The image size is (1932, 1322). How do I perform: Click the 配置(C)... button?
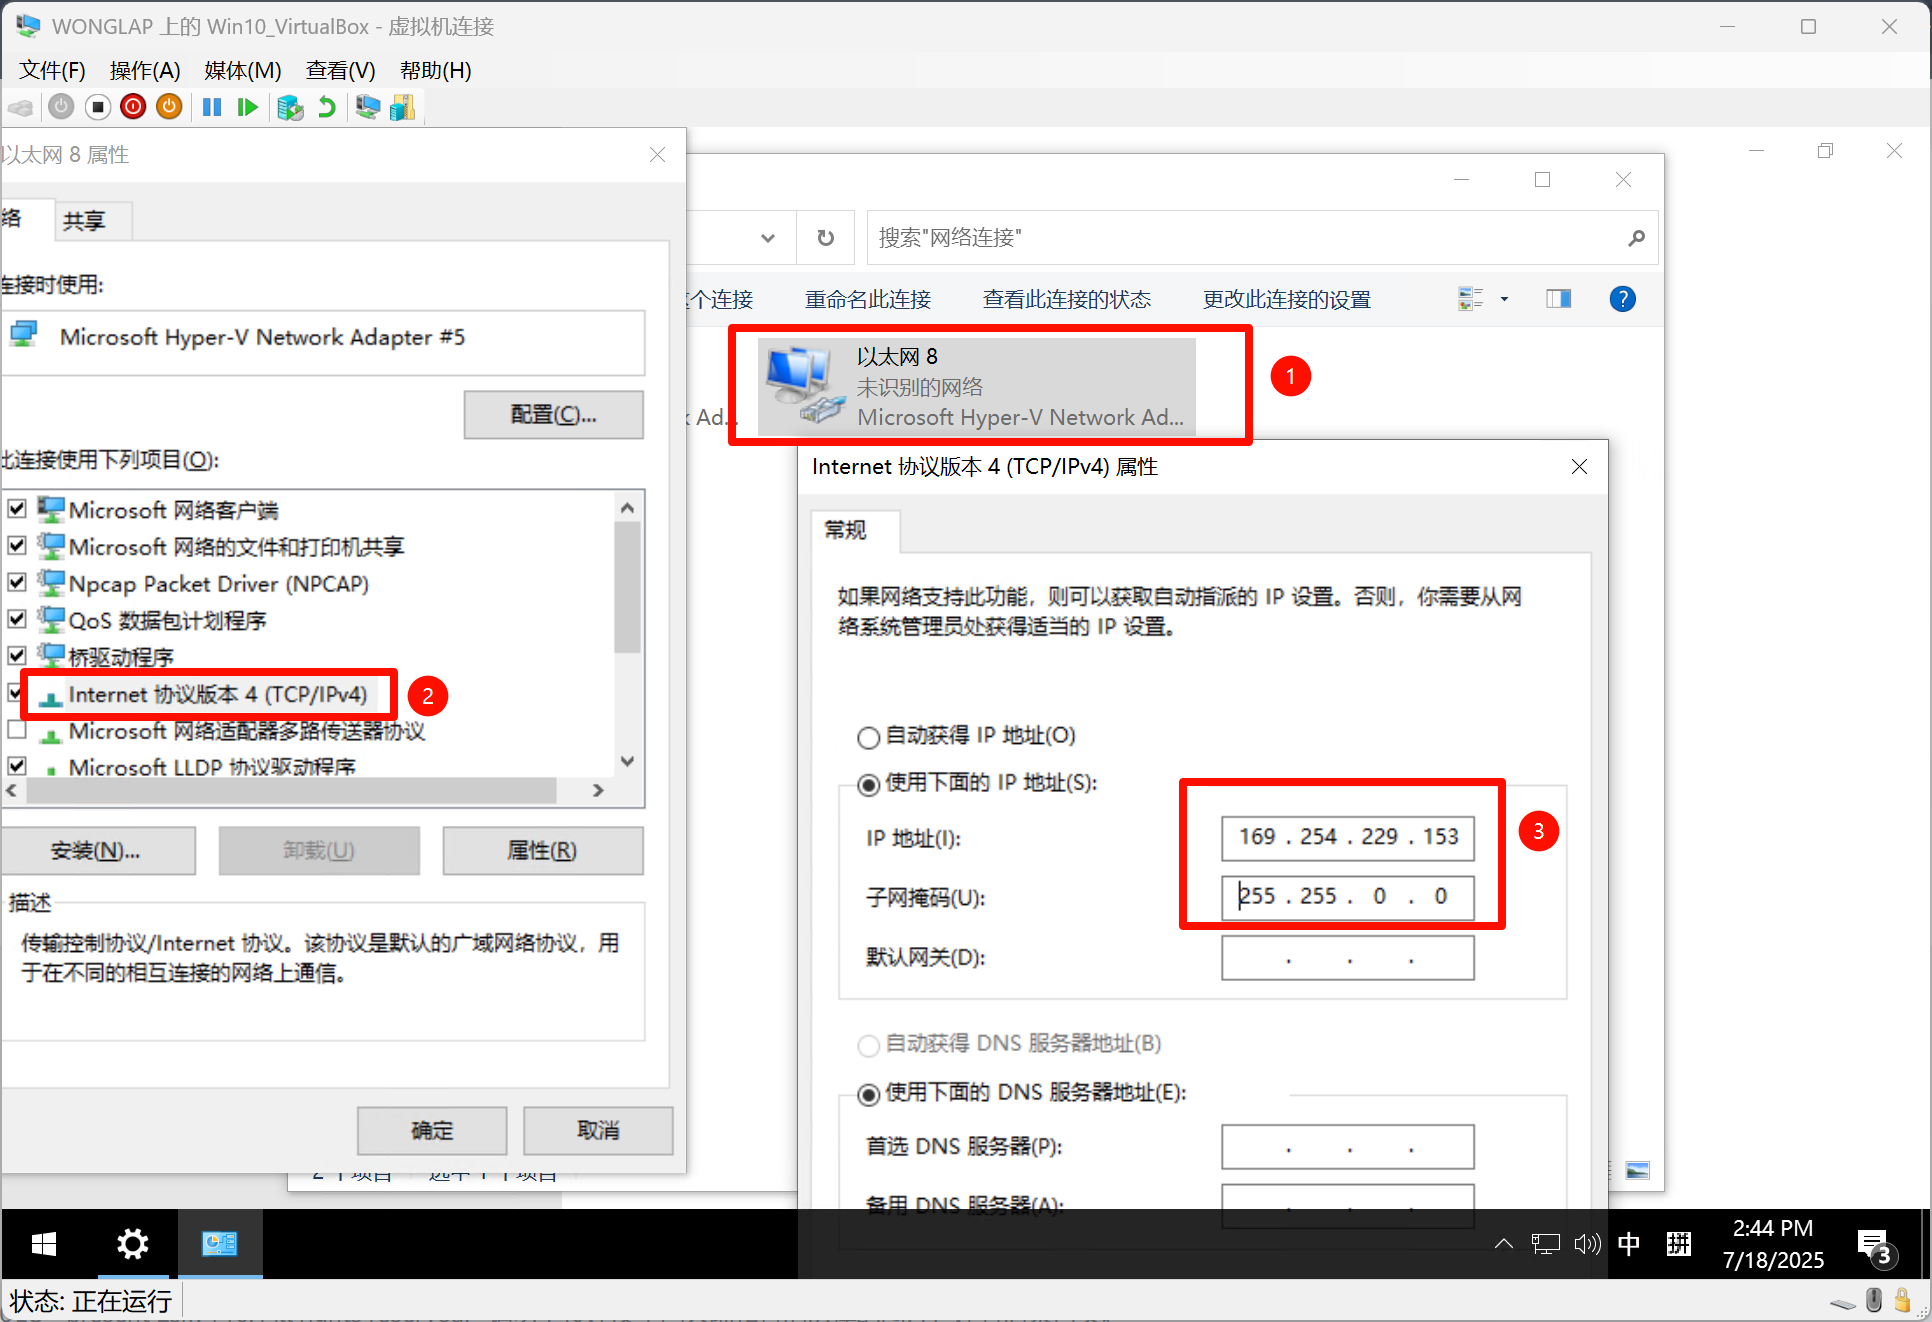pos(553,414)
